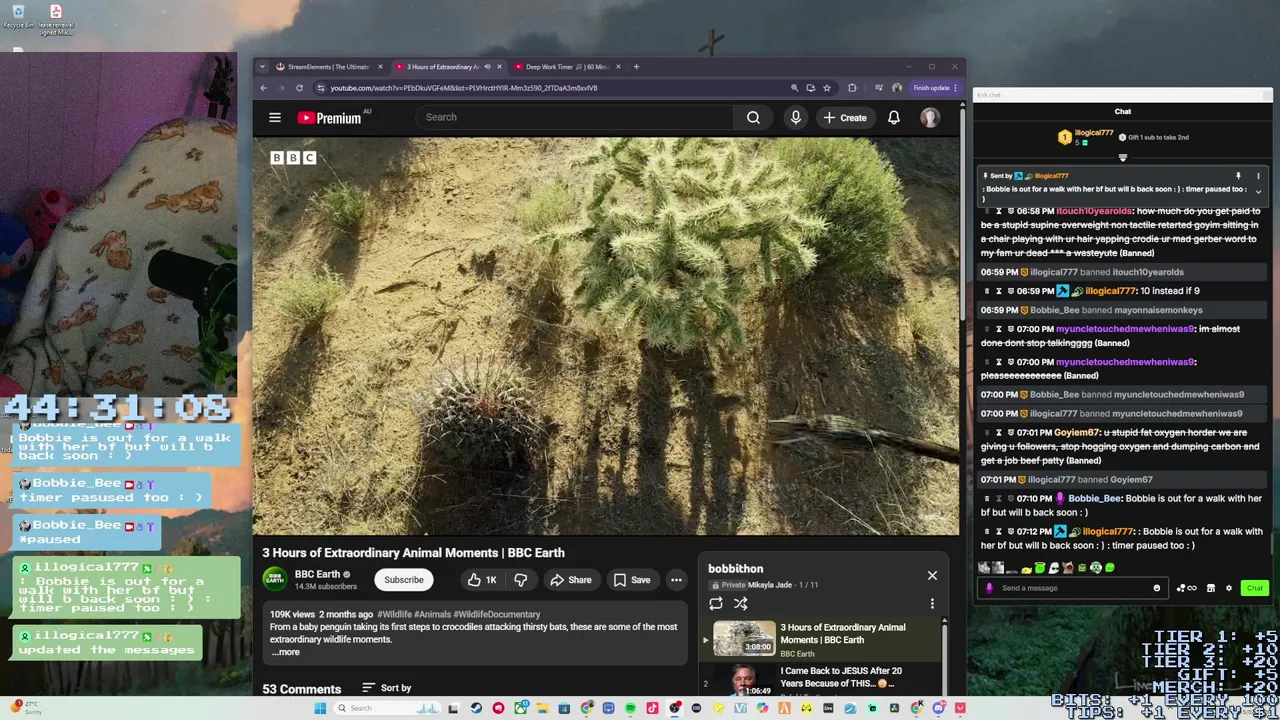Unpin the pinned chat message
The height and width of the screenshot is (720, 1280).
[1238, 176]
